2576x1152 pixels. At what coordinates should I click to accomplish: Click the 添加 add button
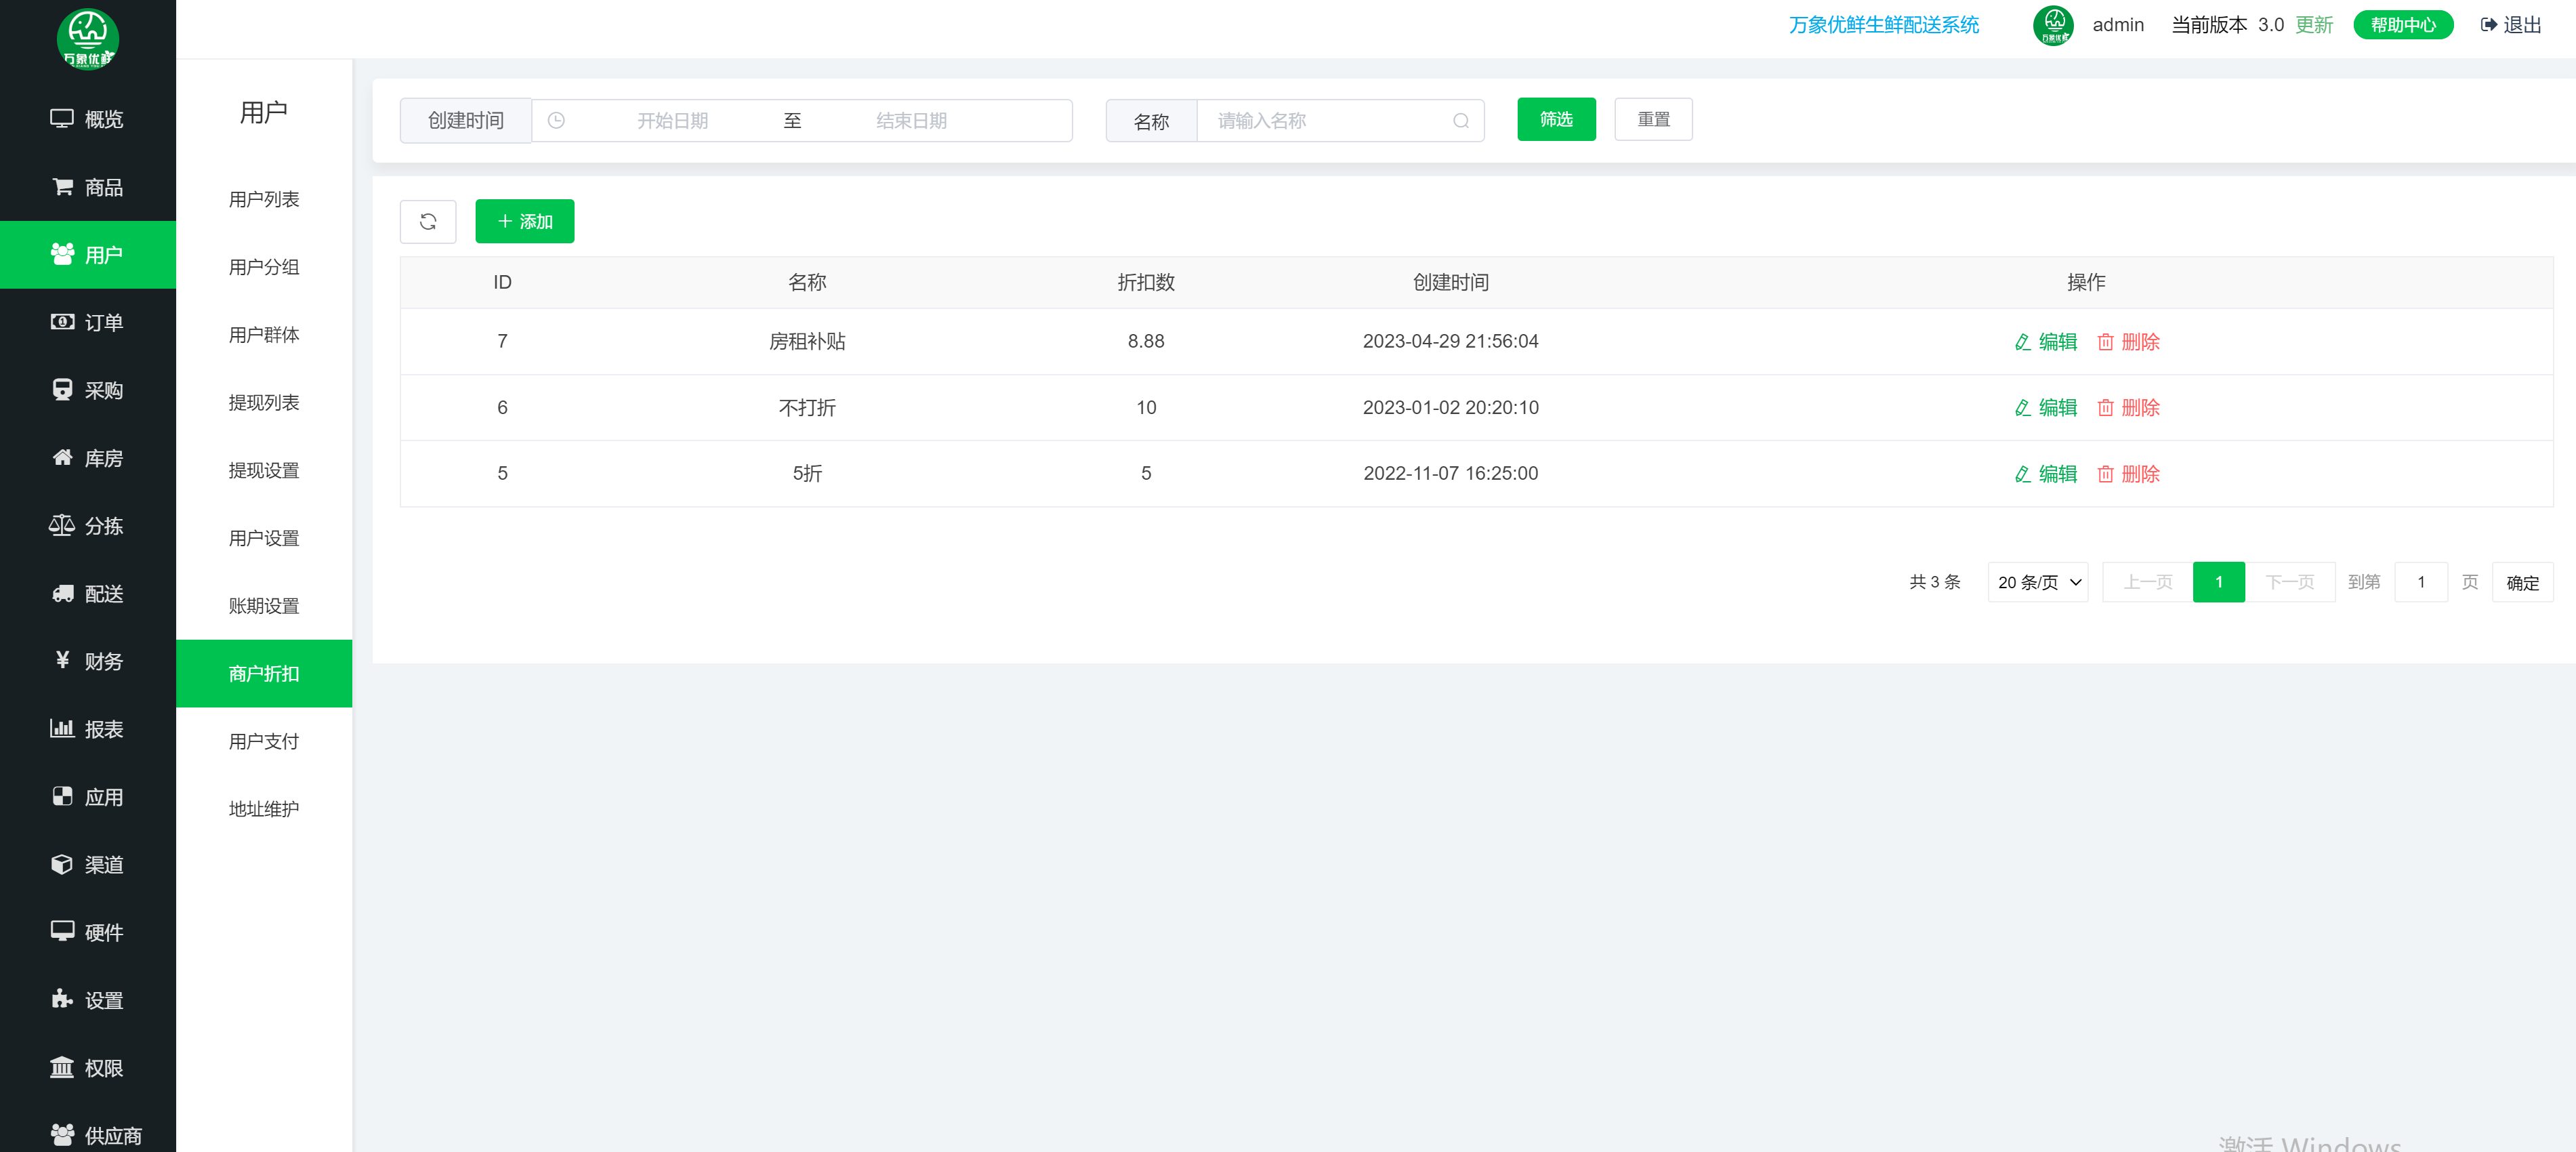pos(524,221)
